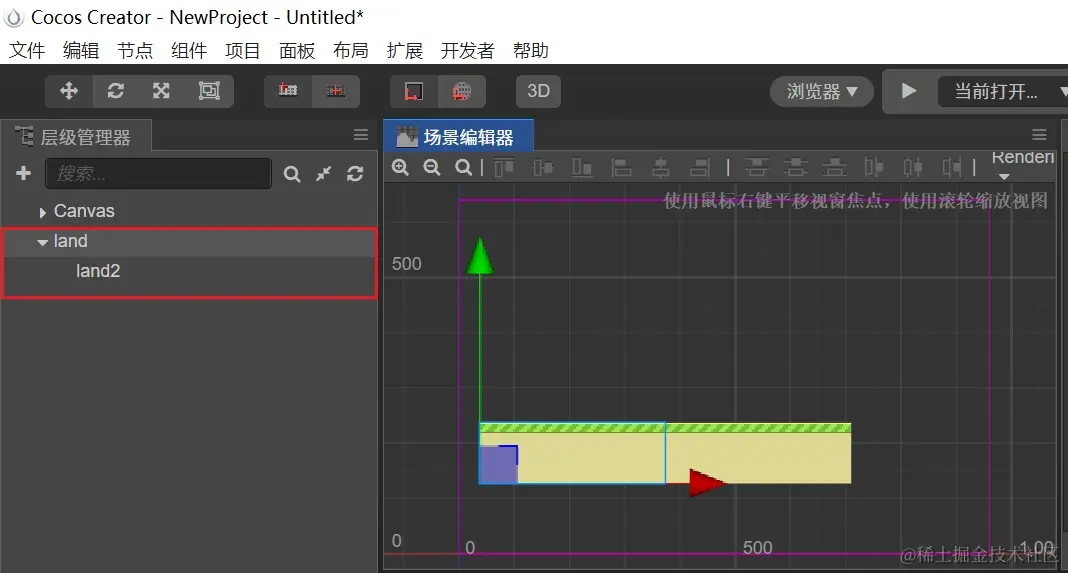Open the 节点 menu

point(135,50)
